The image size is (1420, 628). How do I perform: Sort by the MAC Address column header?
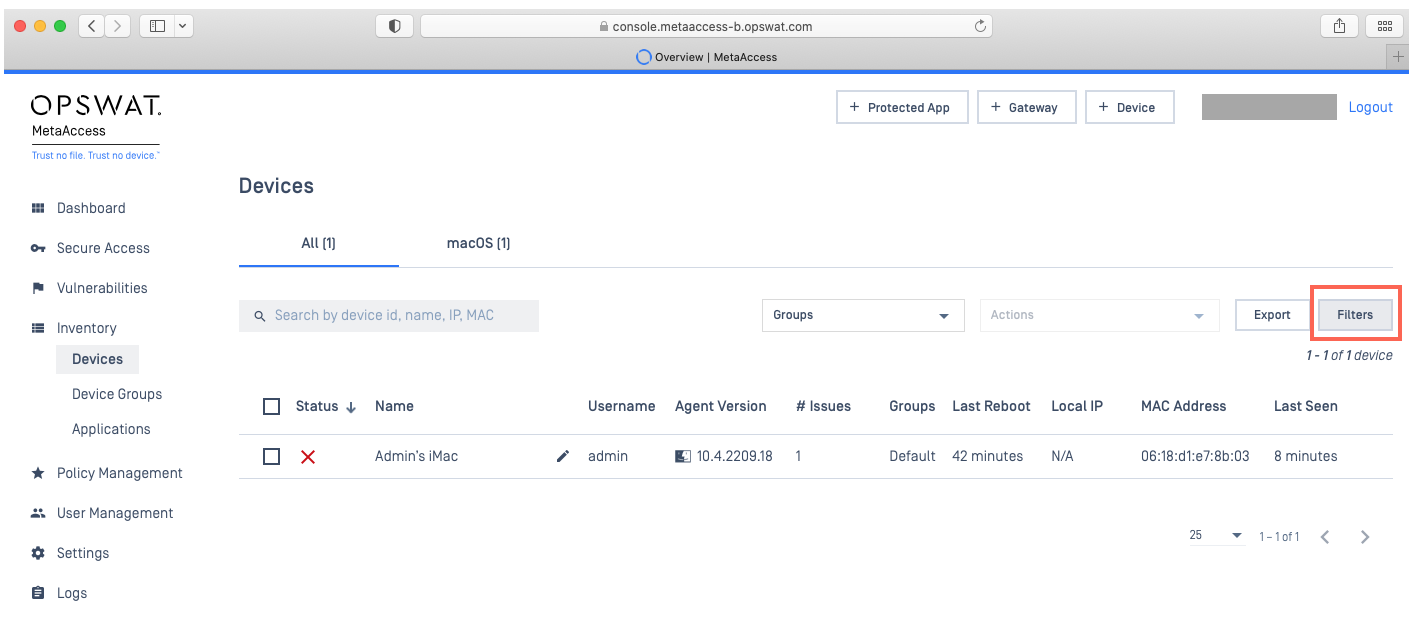1183,406
